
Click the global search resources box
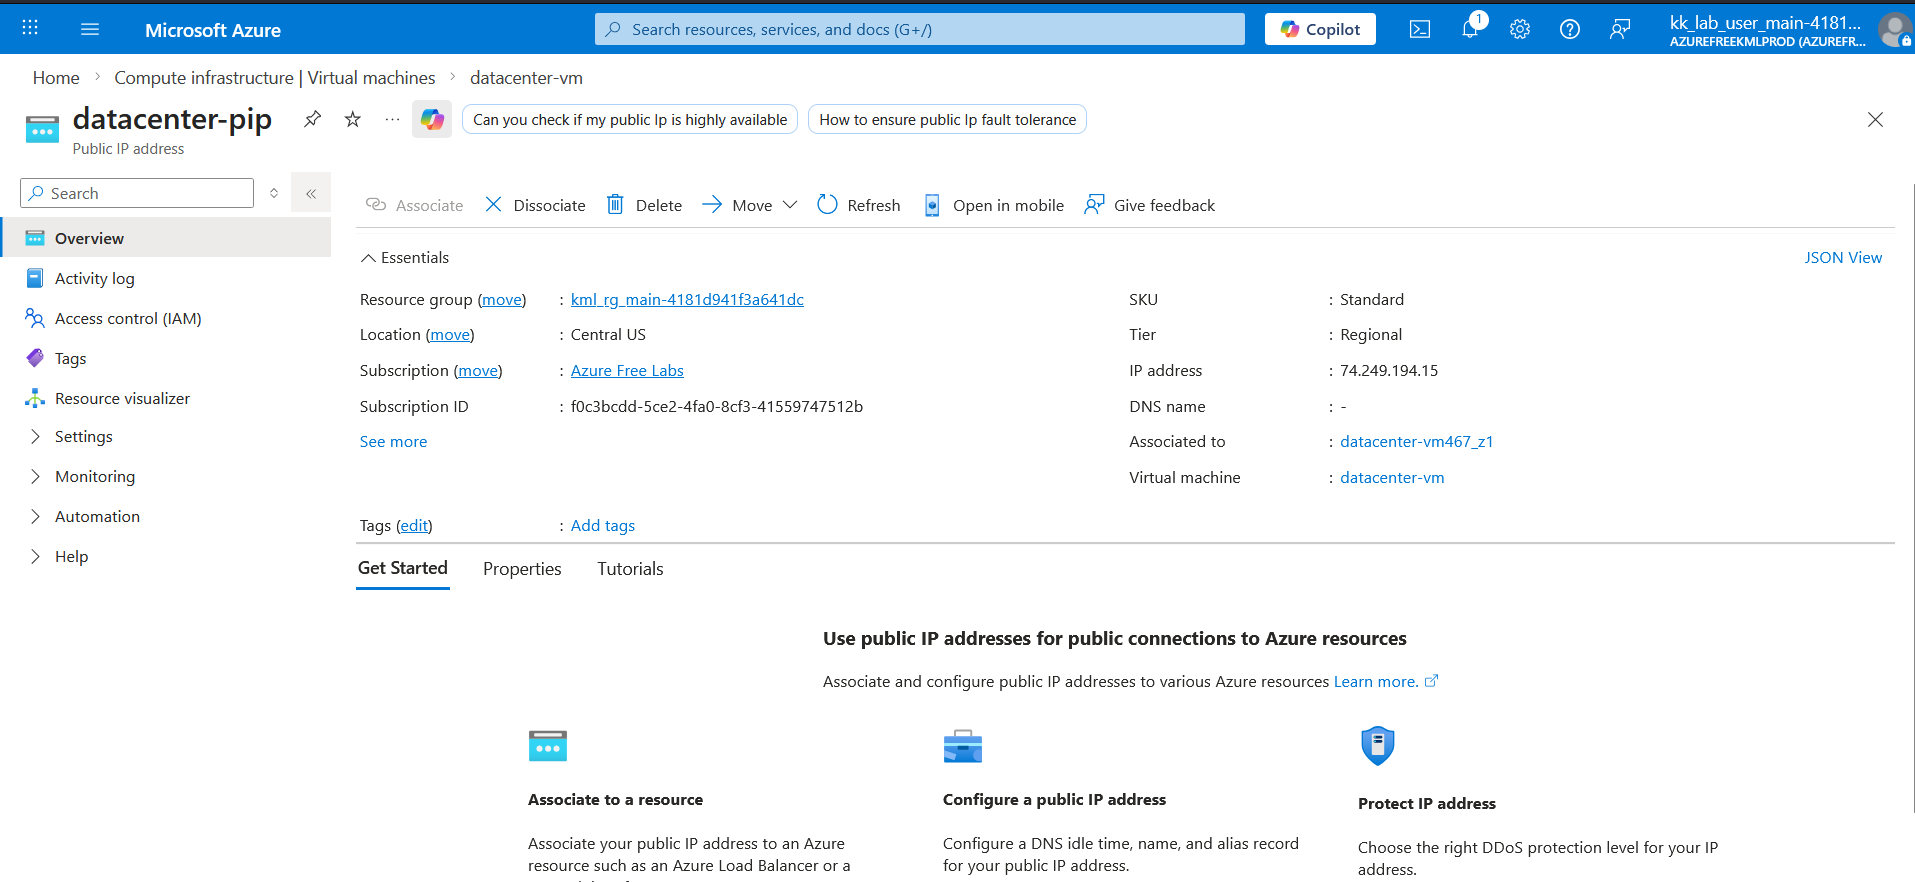pyautogui.click(x=920, y=29)
